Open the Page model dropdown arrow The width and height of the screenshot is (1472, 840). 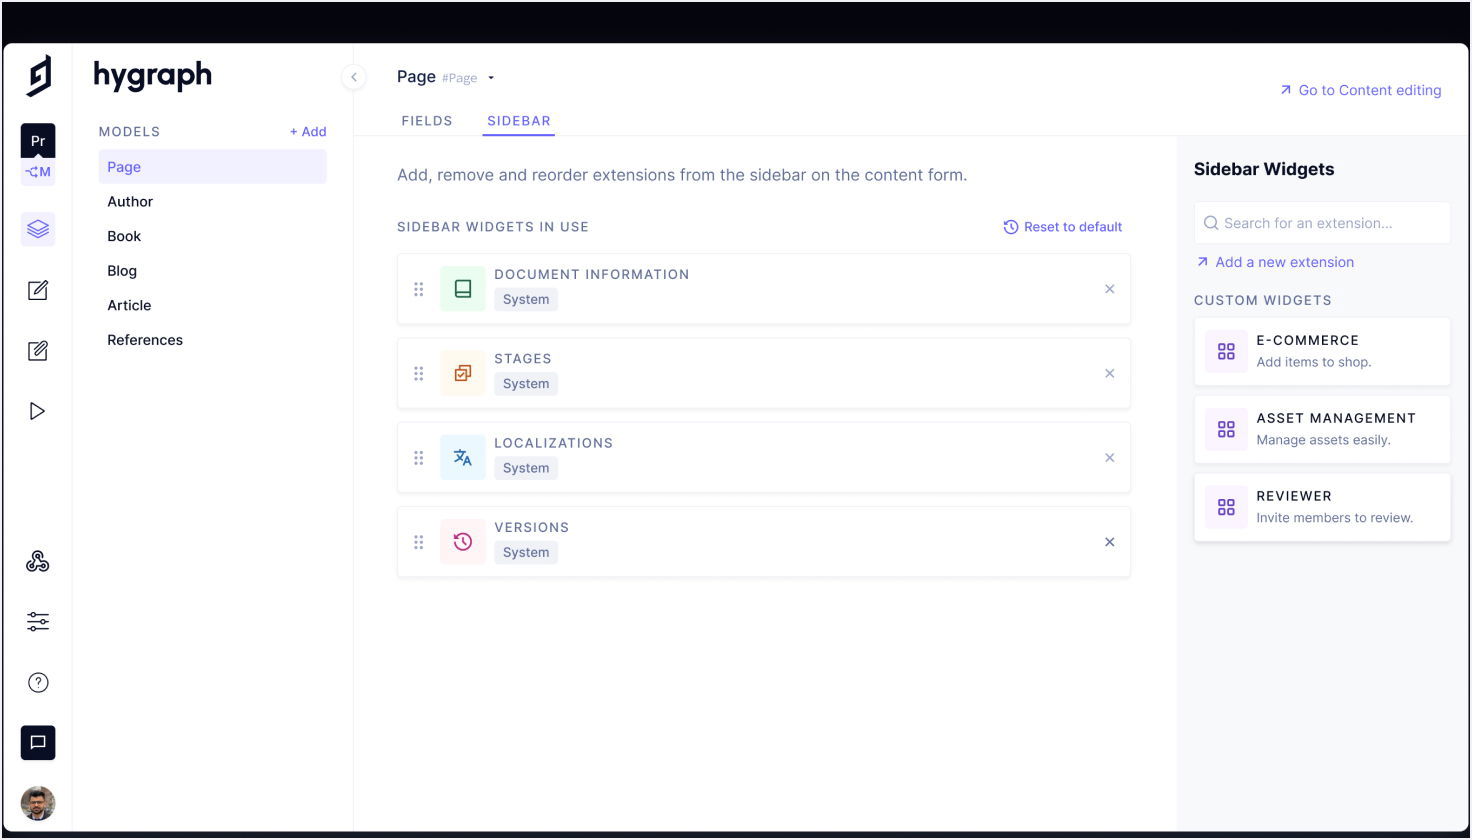coord(491,78)
